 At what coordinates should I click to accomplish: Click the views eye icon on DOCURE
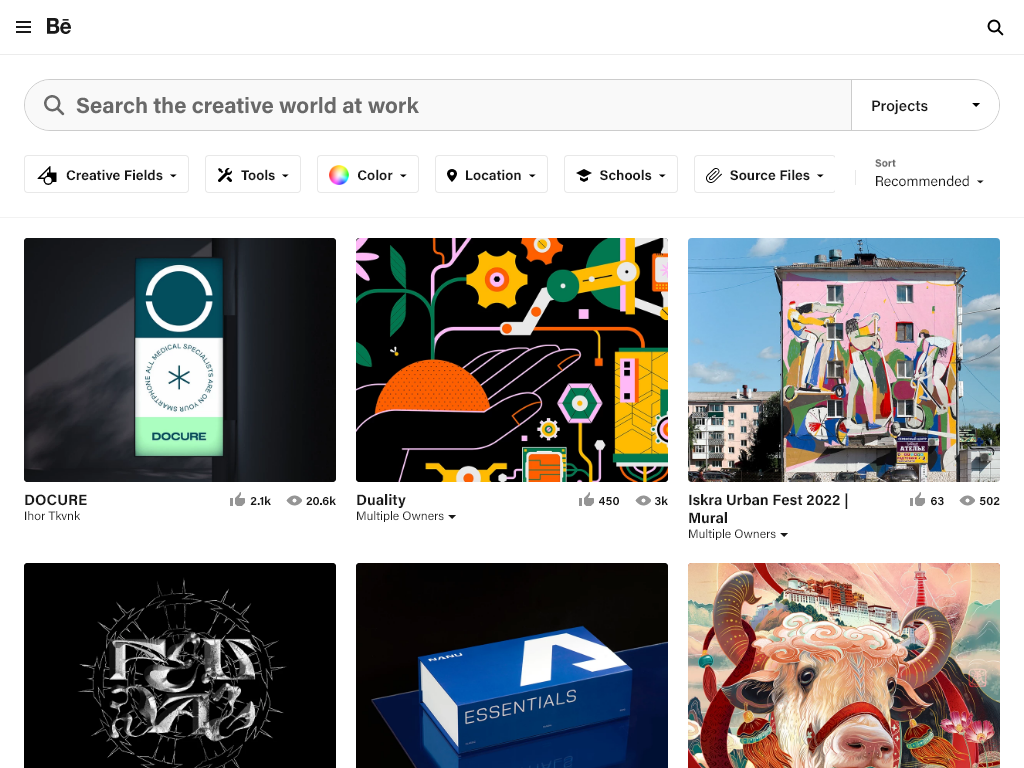pyautogui.click(x=295, y=500)
